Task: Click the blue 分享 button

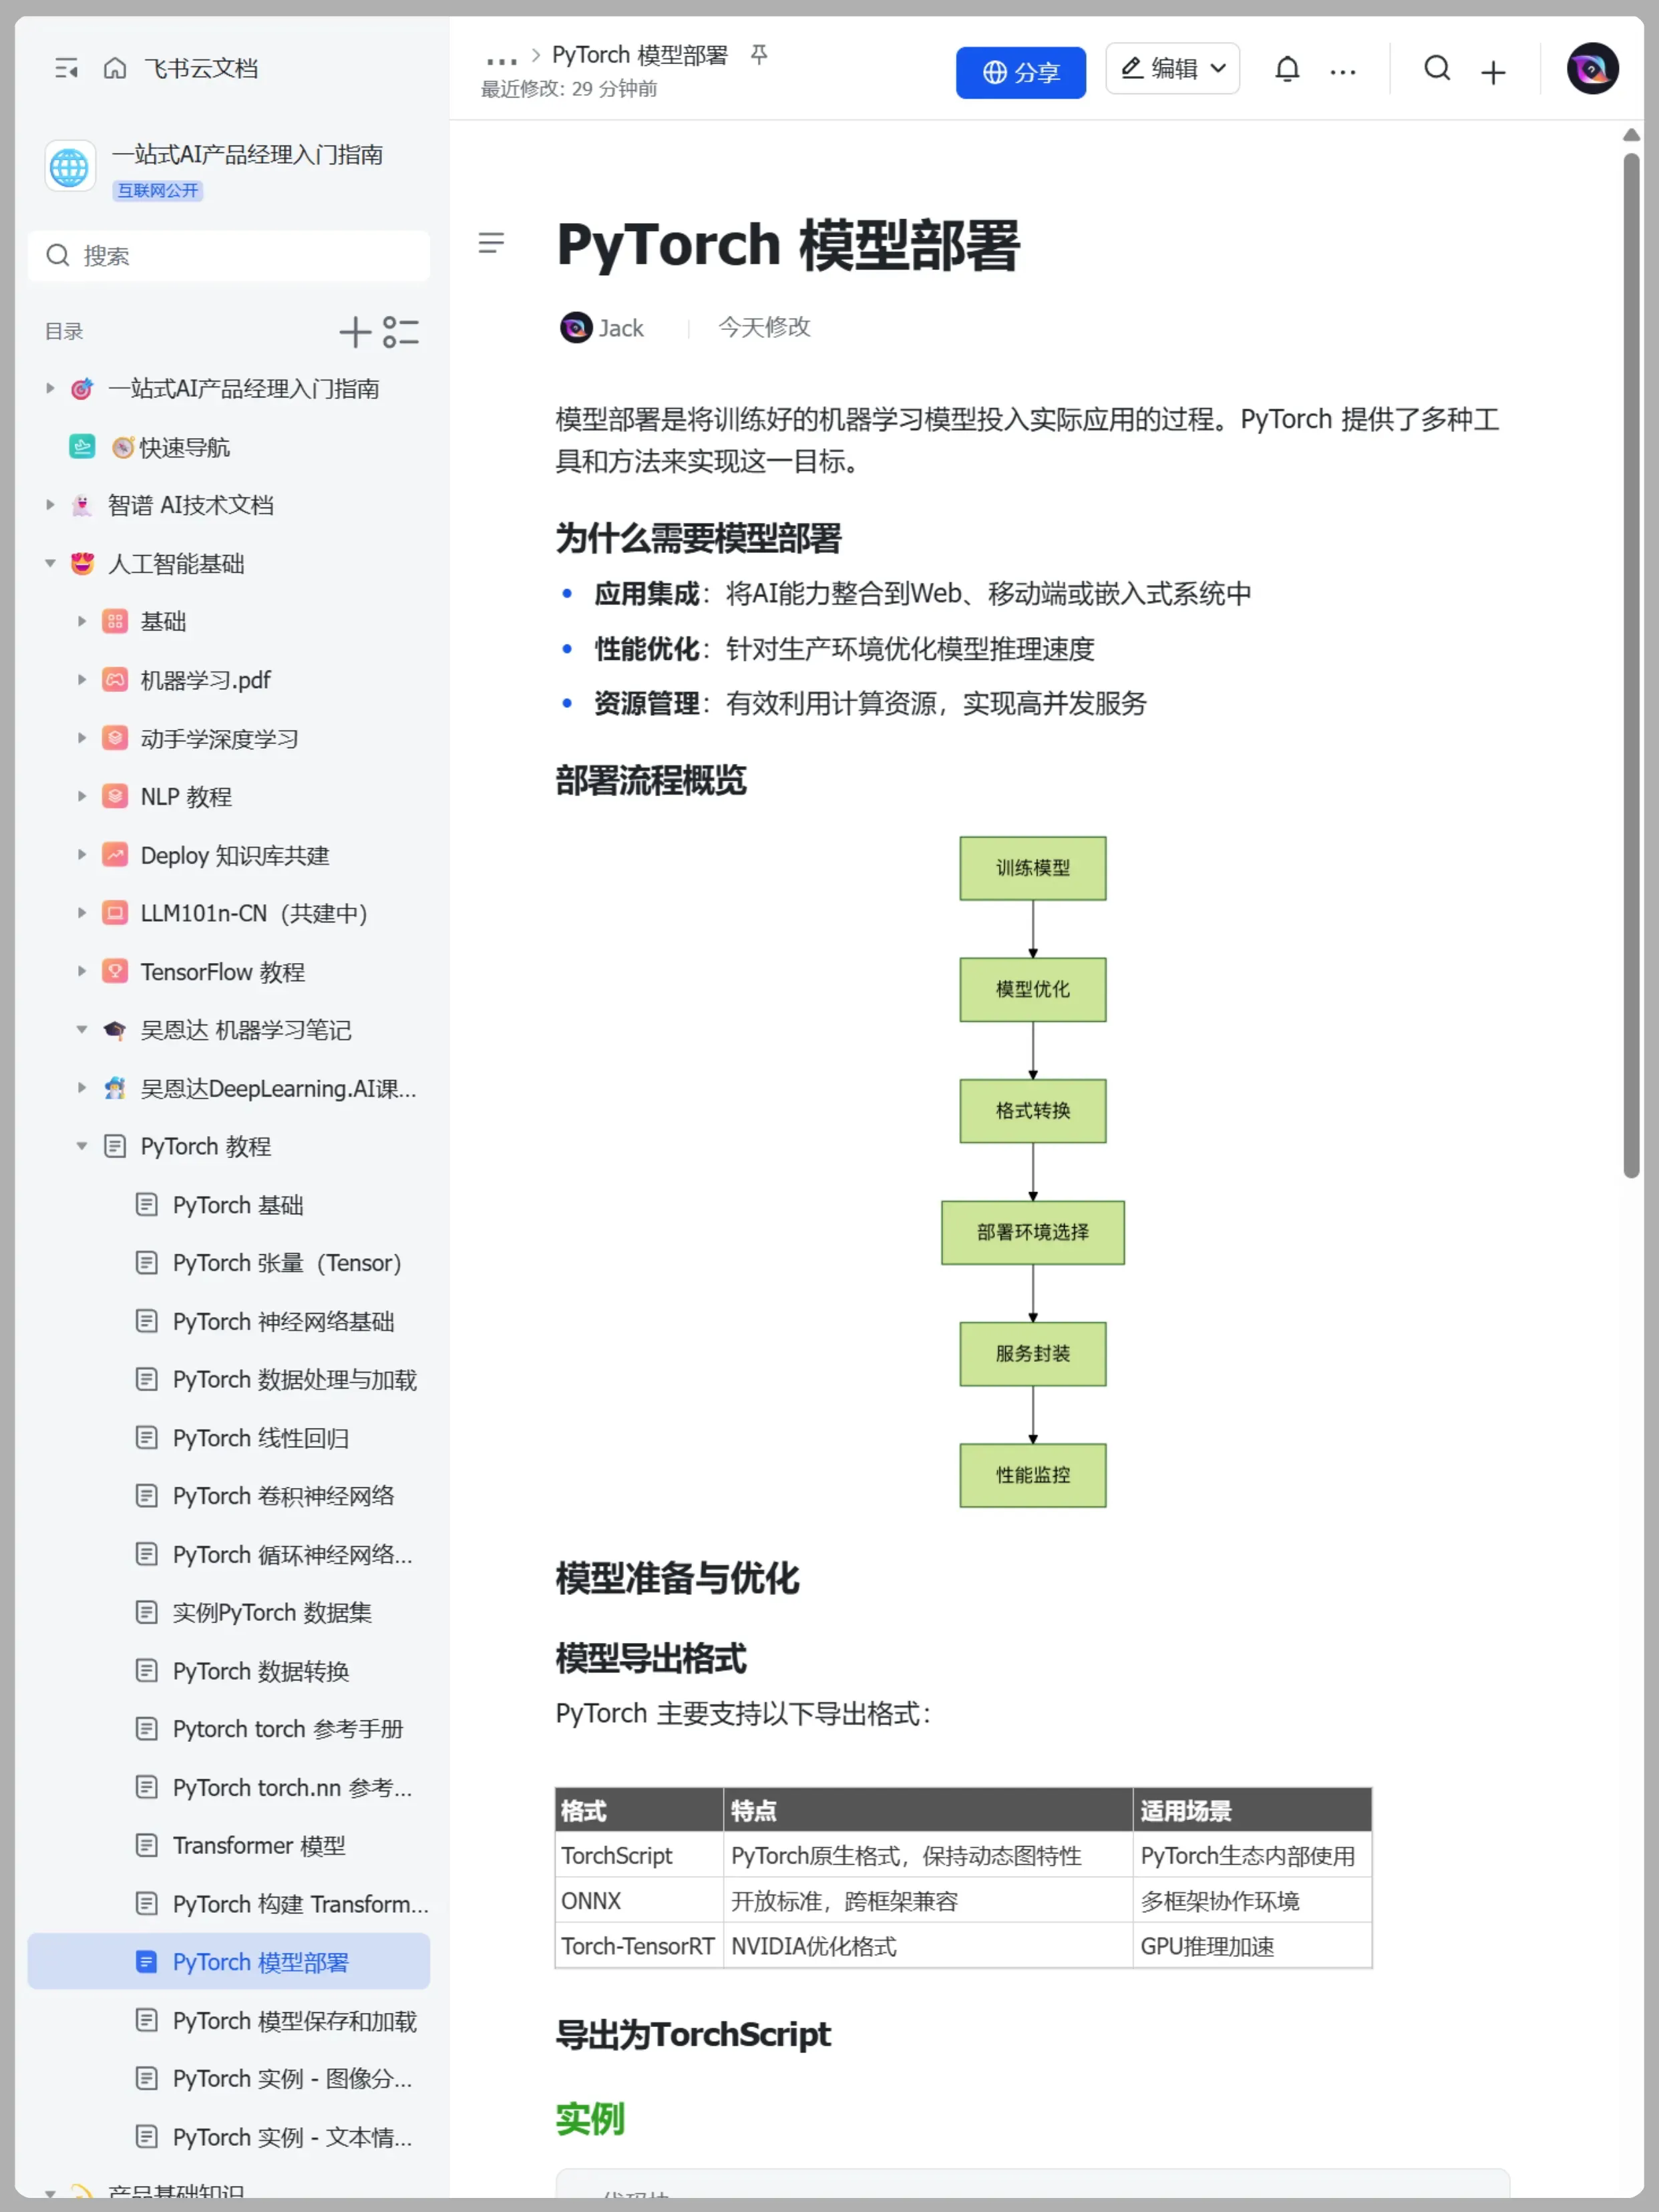Action: point(1020,72)
